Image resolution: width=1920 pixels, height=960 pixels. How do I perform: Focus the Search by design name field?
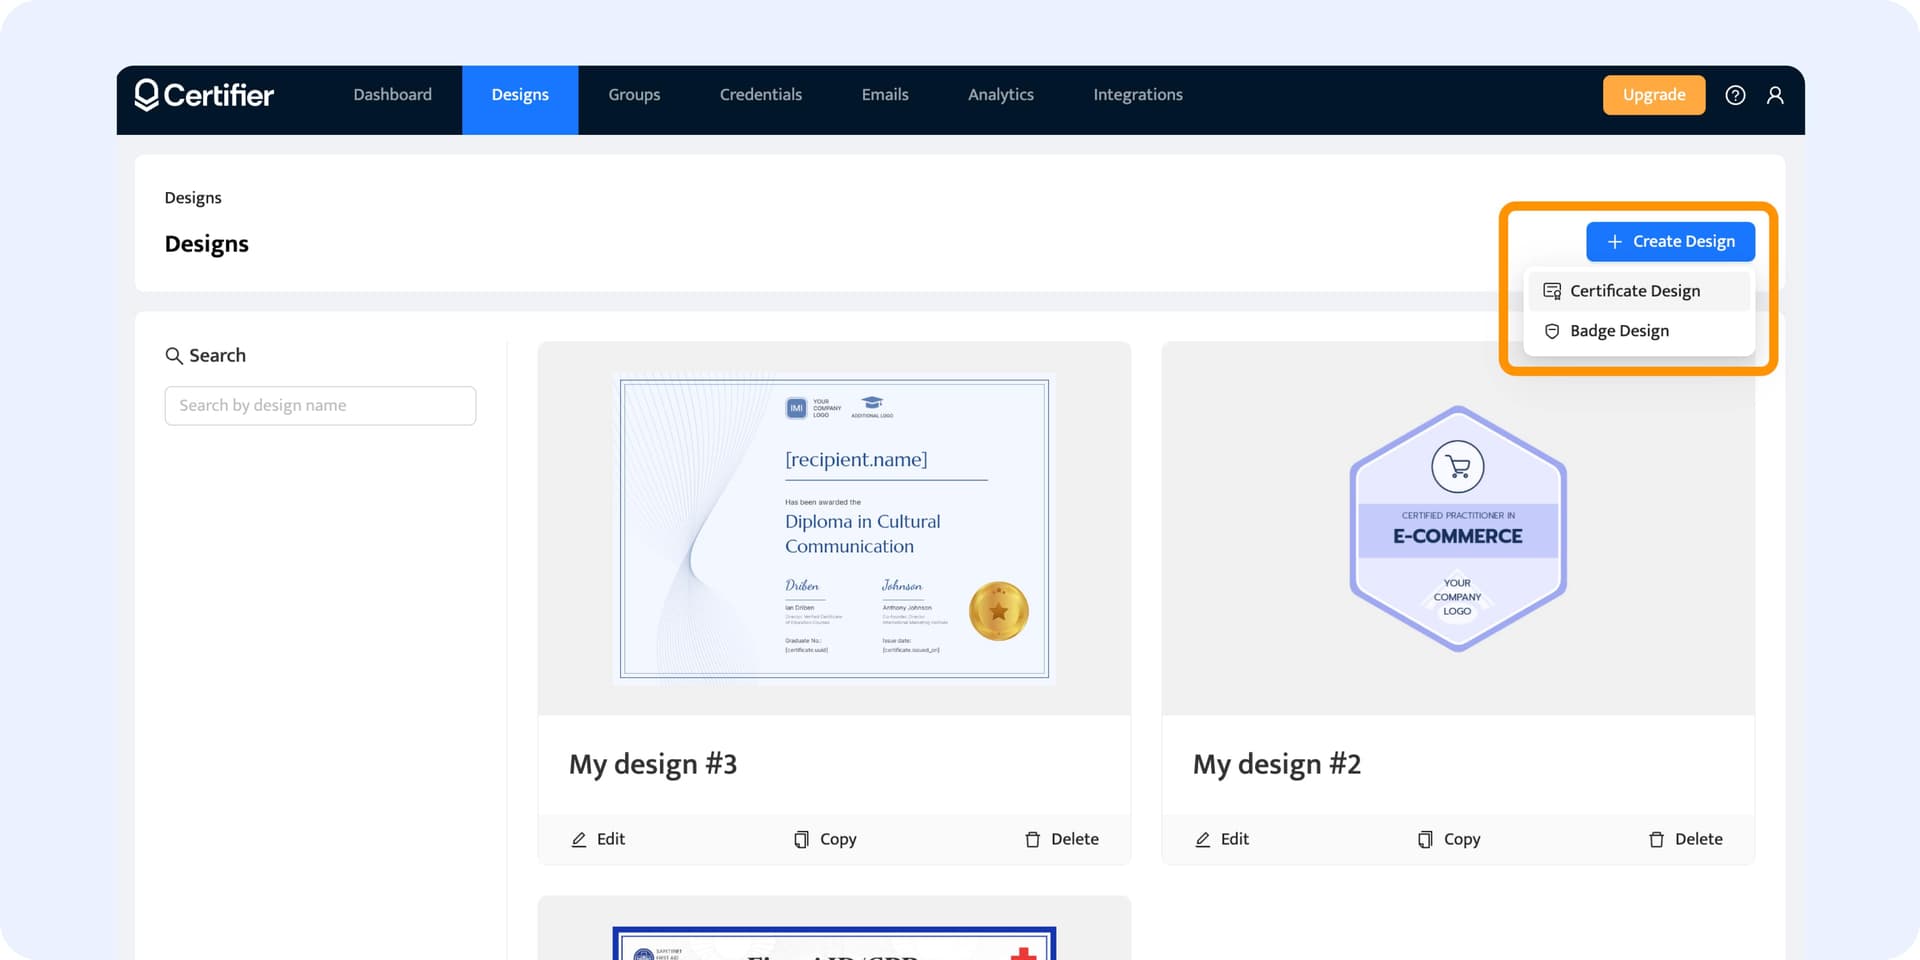coord(320,406)
